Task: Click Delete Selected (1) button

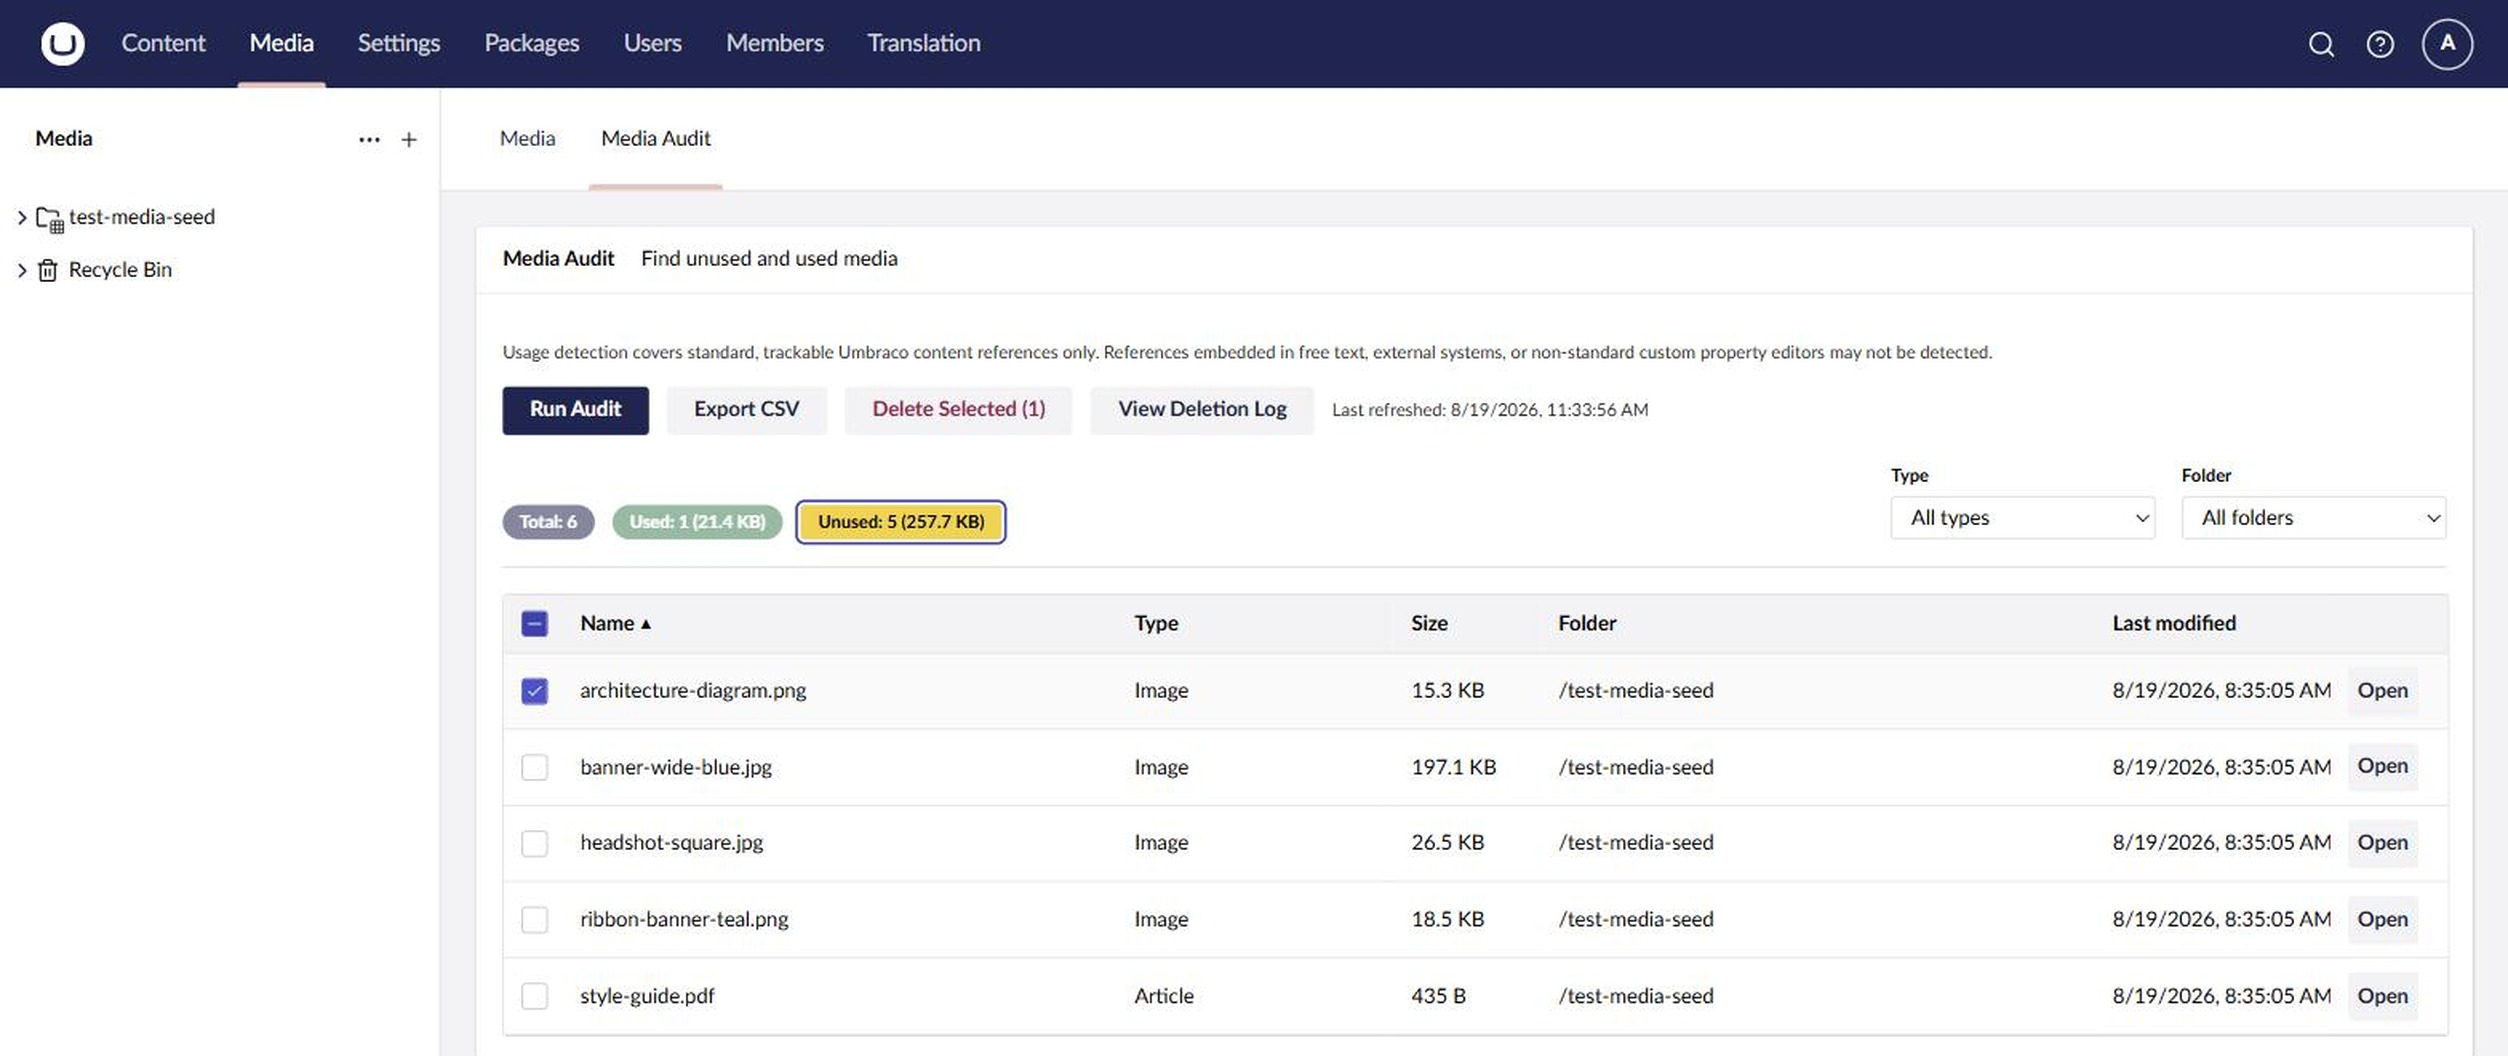Action: point(958,410)
